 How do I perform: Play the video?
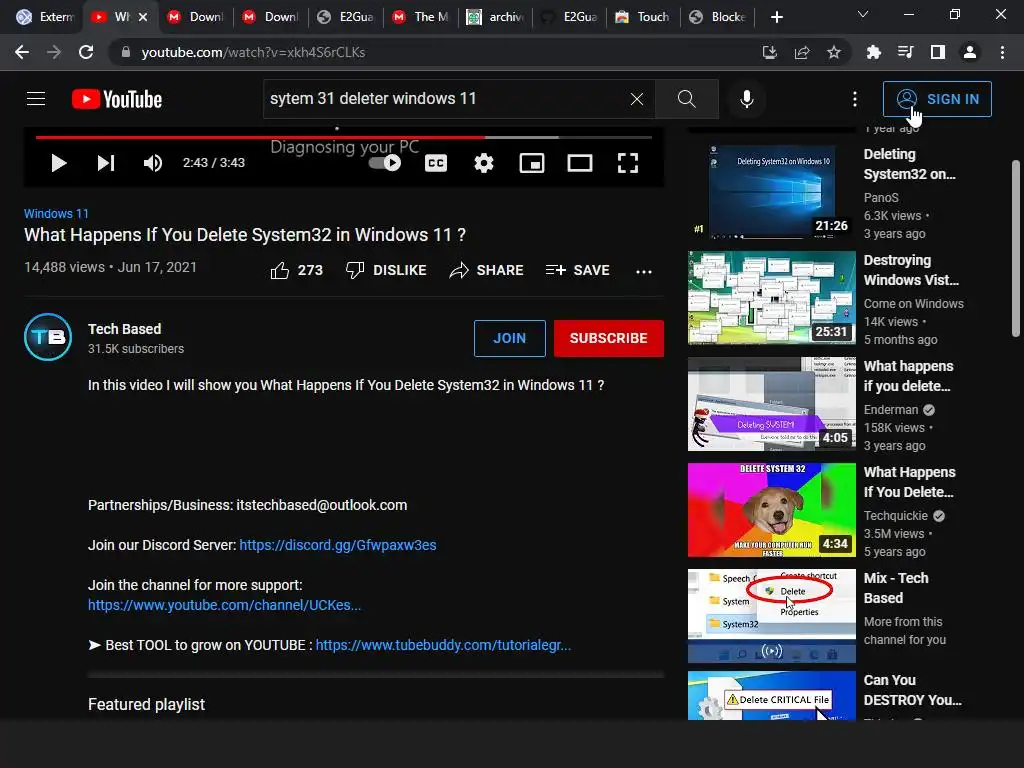58,163
